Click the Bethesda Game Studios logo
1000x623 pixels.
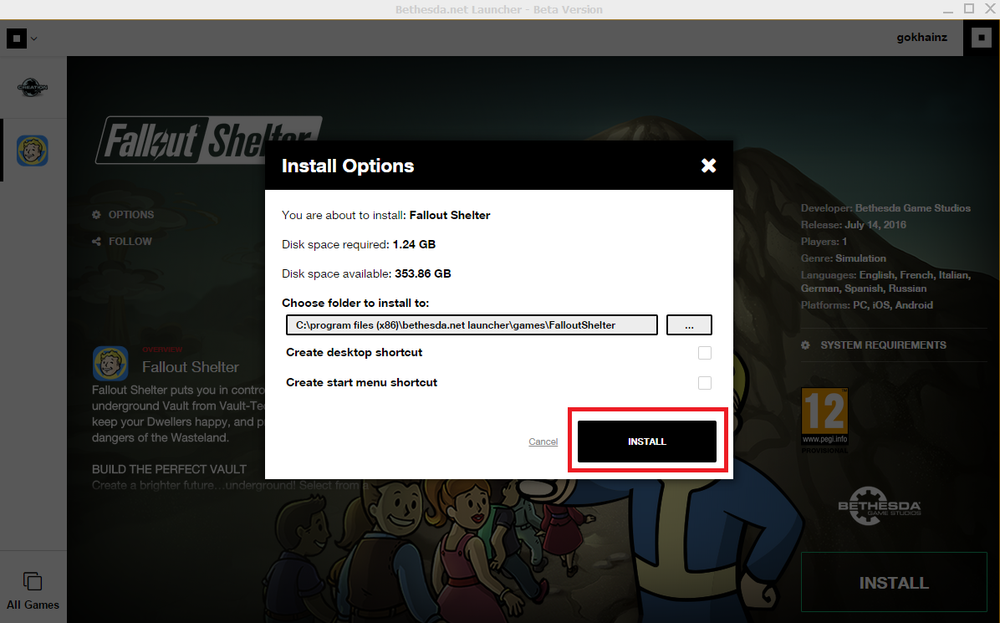[879, 506]
